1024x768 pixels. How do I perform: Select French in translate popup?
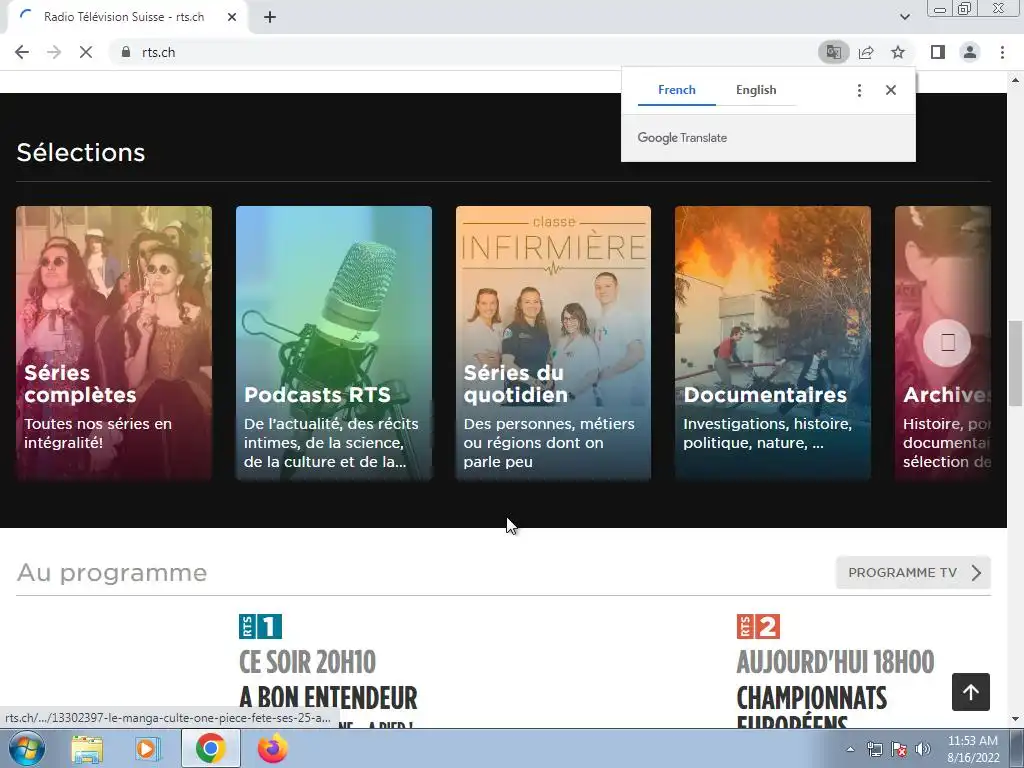pyautogui.click(x=677, y=90)
